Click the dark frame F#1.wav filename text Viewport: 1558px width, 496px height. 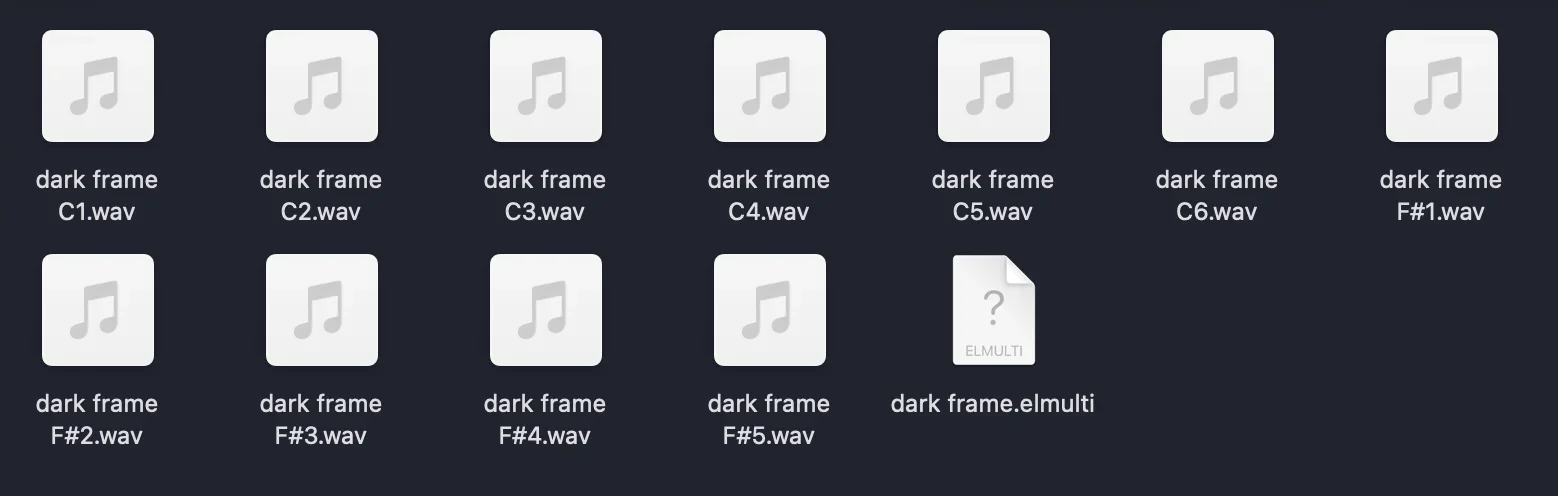point(1441,195)
